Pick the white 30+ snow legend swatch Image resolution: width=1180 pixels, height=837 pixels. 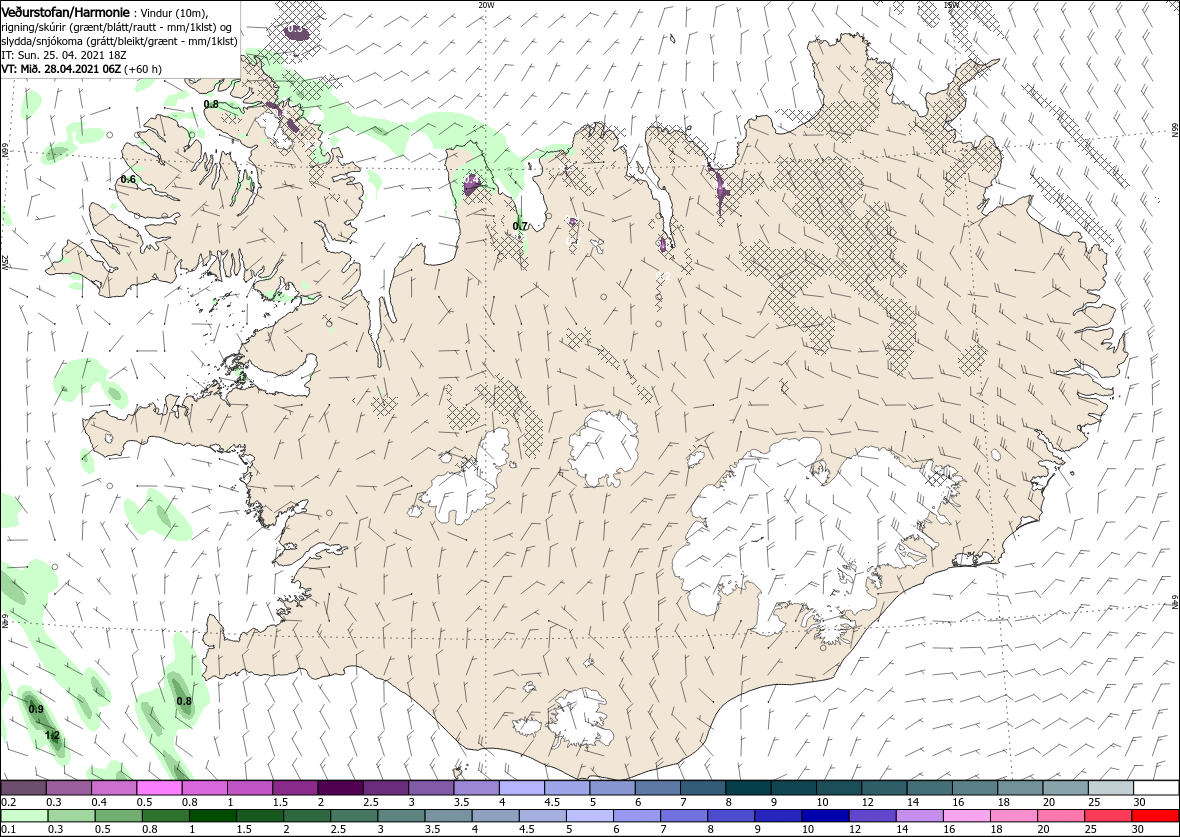(x=1156, y=788)
